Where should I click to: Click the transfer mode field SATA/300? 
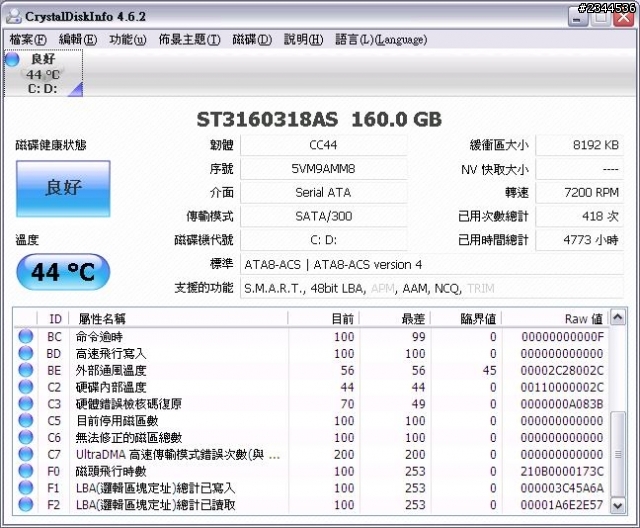point(323,216)
